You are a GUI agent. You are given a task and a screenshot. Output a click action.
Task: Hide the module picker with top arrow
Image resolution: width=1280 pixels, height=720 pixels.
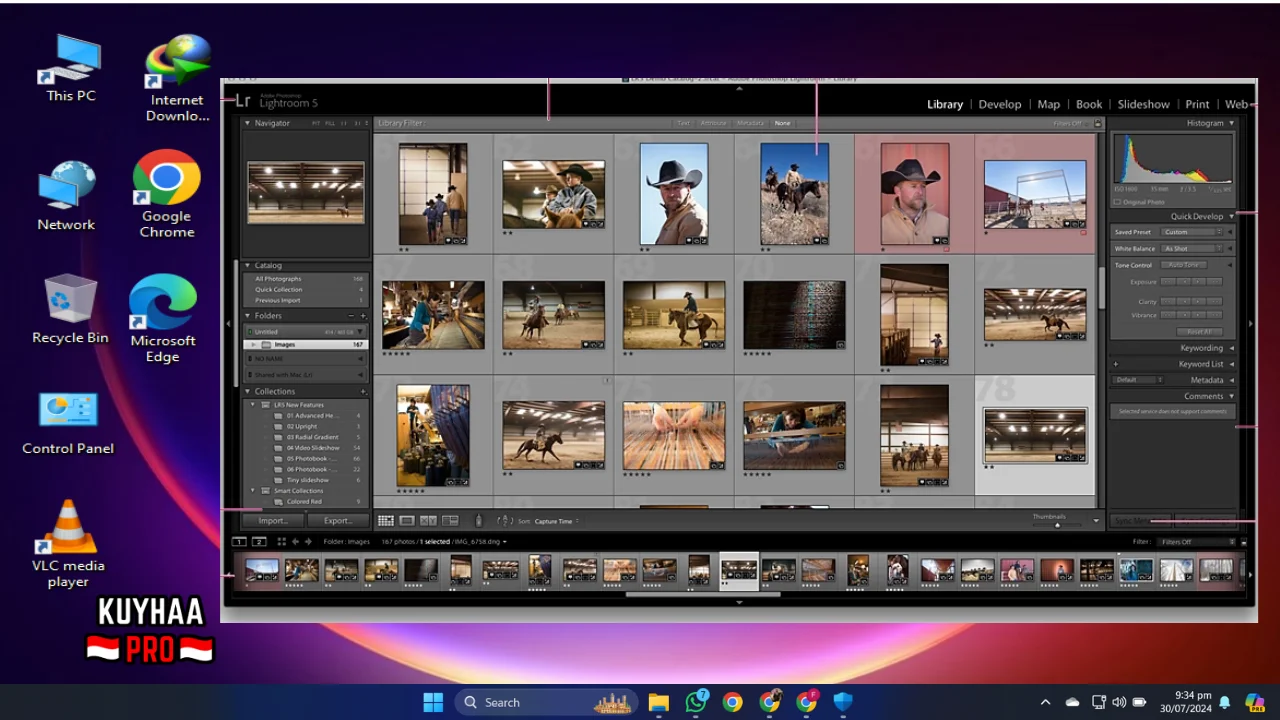pos(739,89)
